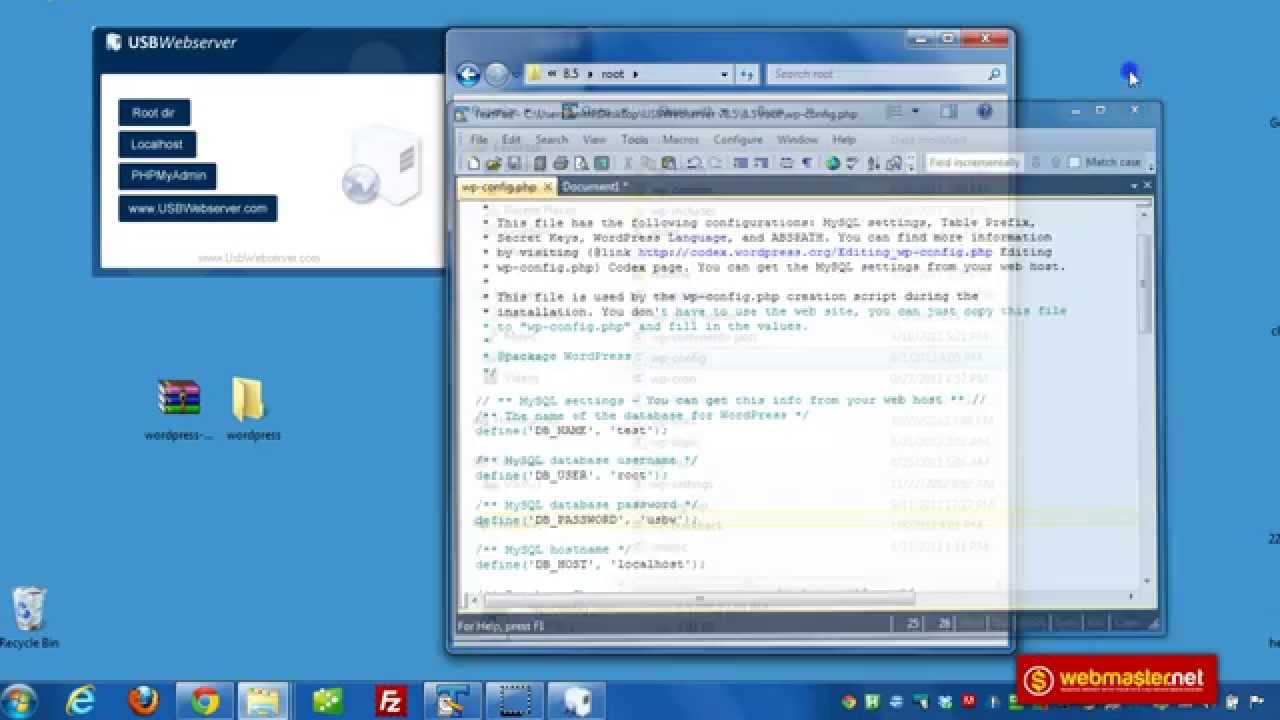The width and height of the screenshot is (1280, 720).
Task: Click the Print Preview icon in TextPad toolbar
Action: point(581,163)
